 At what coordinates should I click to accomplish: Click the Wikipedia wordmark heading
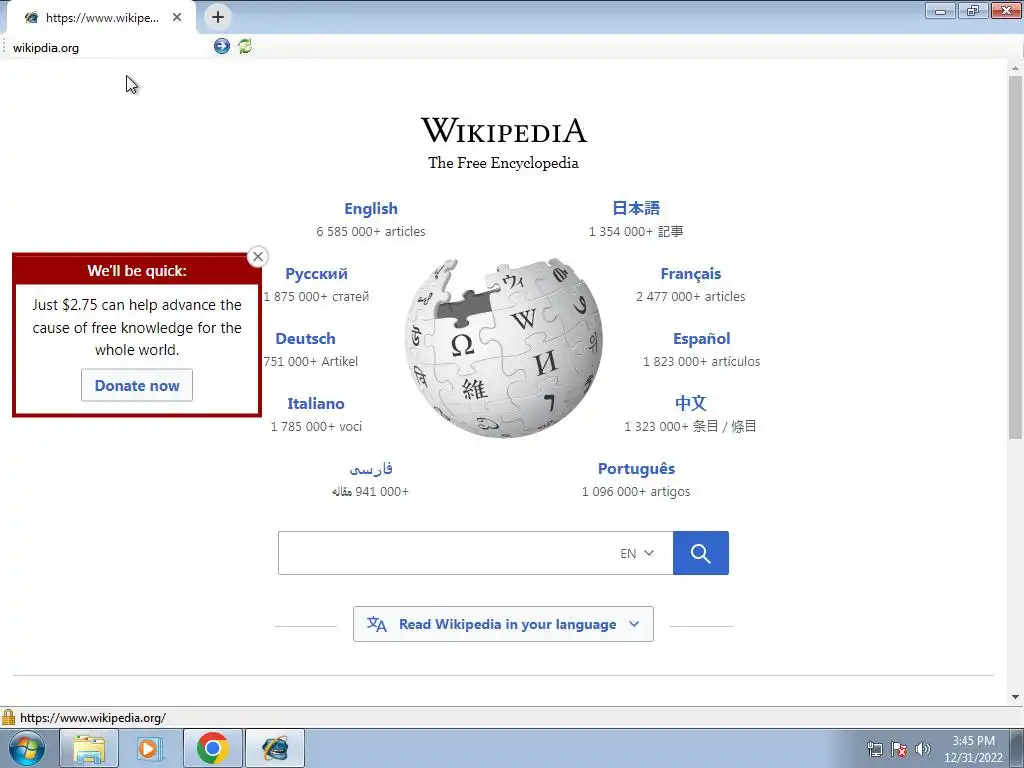point(504,130)
